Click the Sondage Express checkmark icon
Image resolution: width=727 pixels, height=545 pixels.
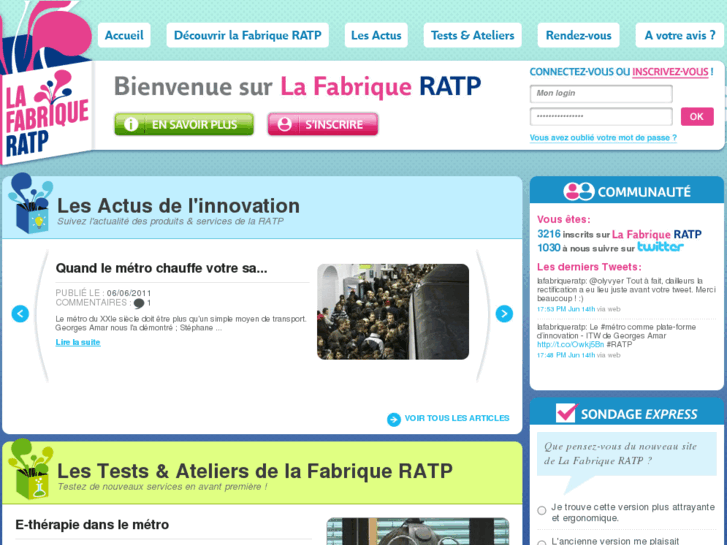click(x=566, y=412)
